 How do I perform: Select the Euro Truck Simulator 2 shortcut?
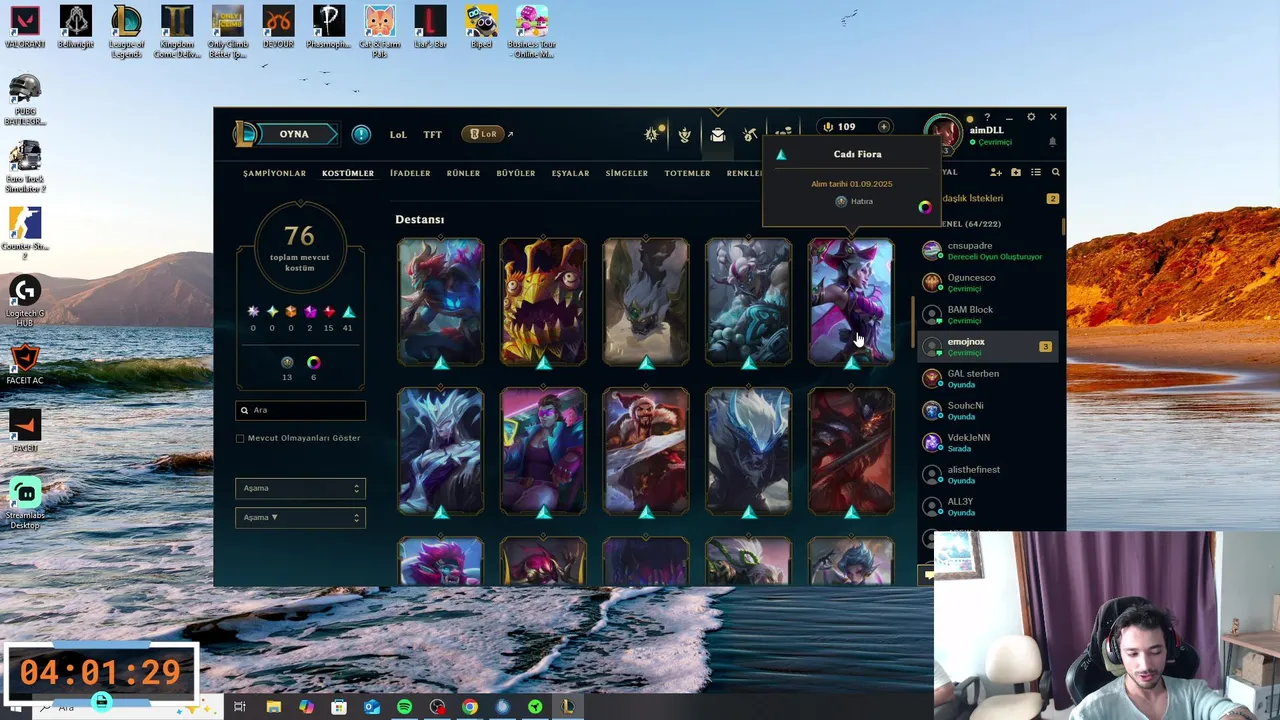pos(25,167)
